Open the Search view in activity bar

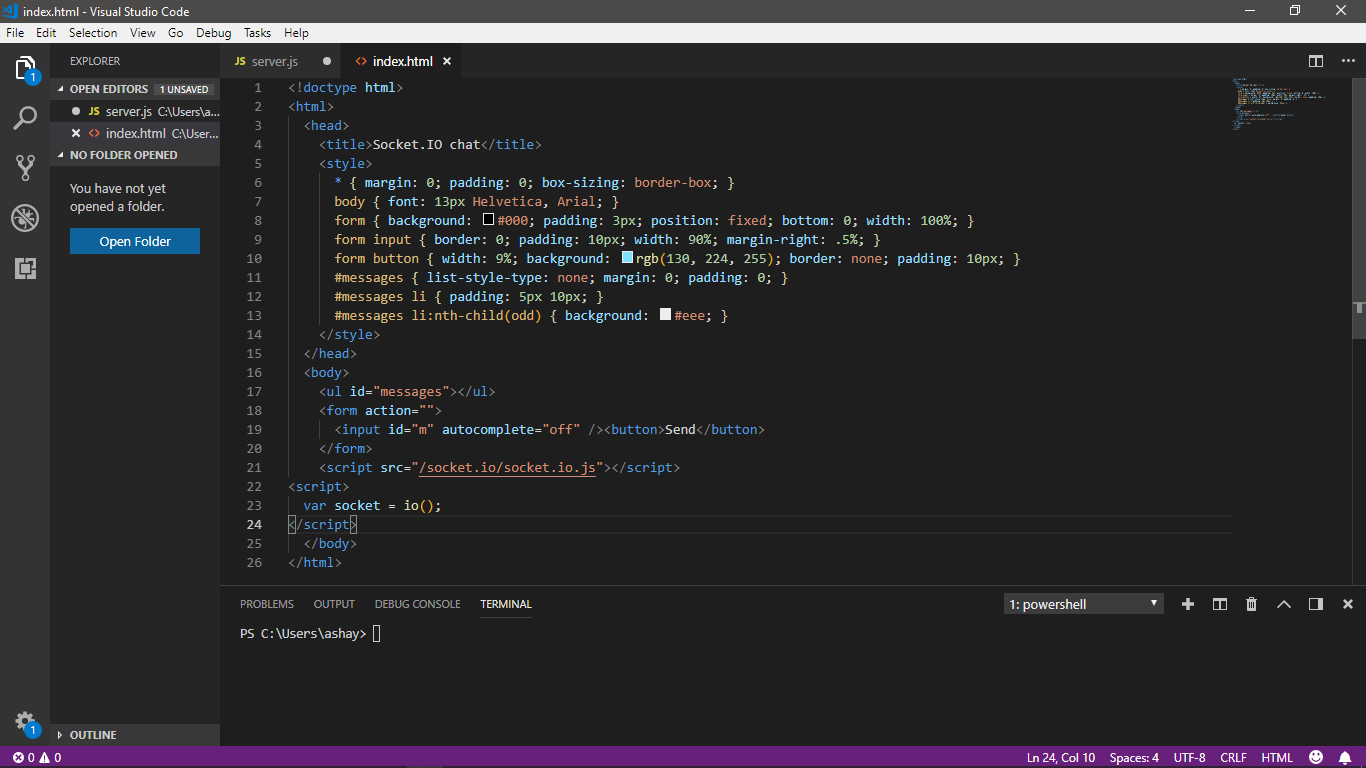(25, 119)
